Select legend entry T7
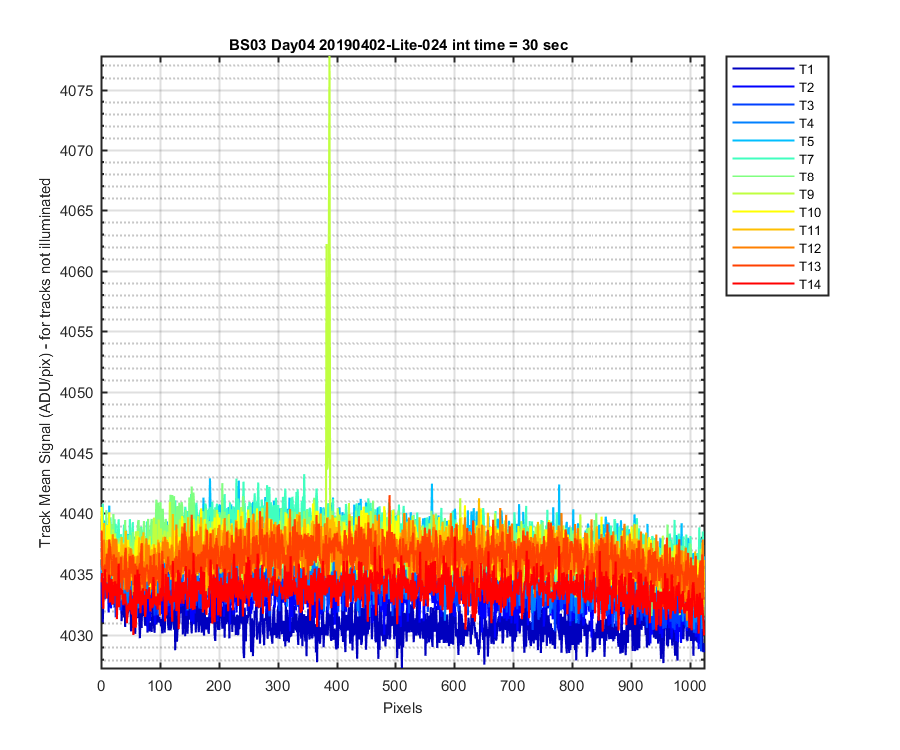 [x=777, y=159]
